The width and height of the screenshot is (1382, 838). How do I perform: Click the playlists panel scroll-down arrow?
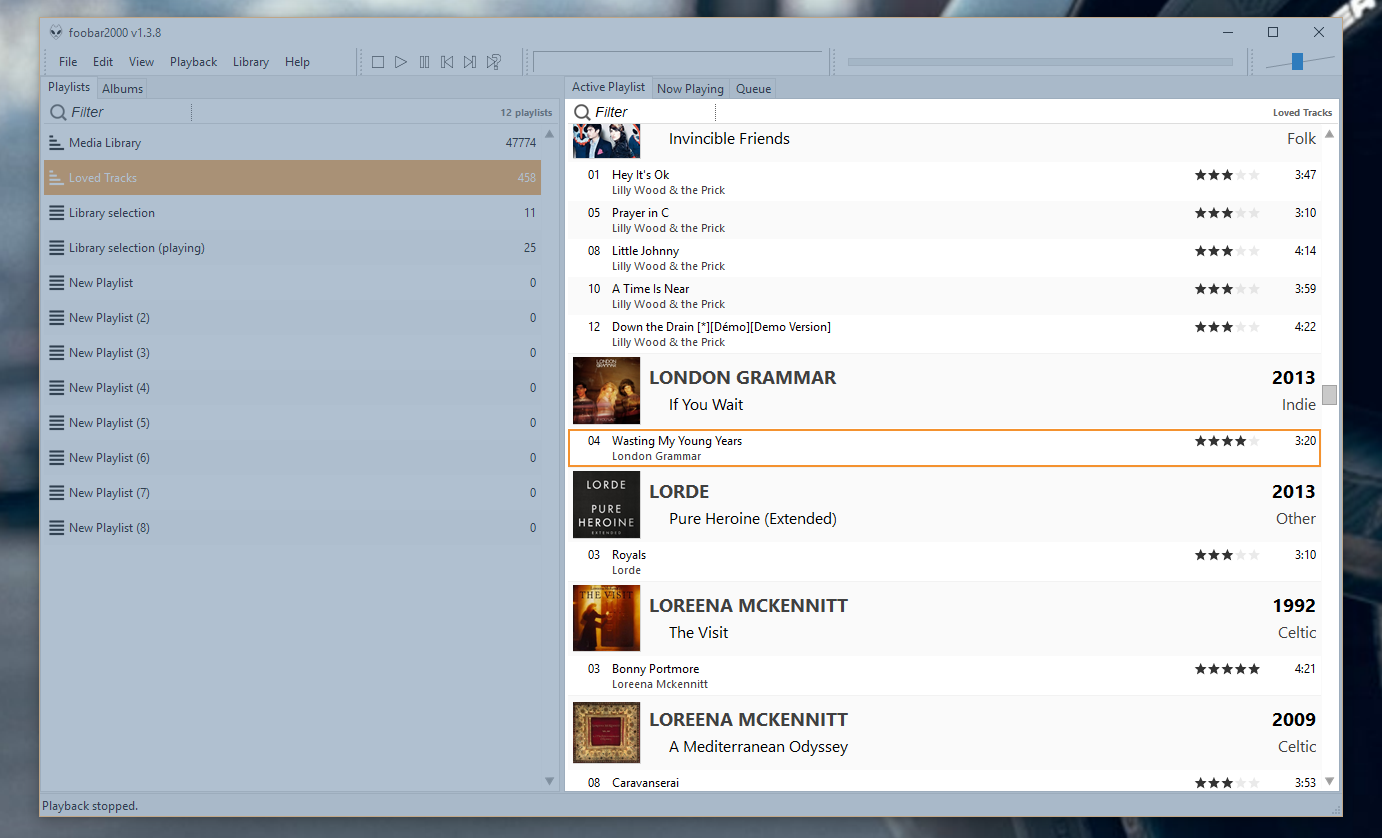pos(549,781)
